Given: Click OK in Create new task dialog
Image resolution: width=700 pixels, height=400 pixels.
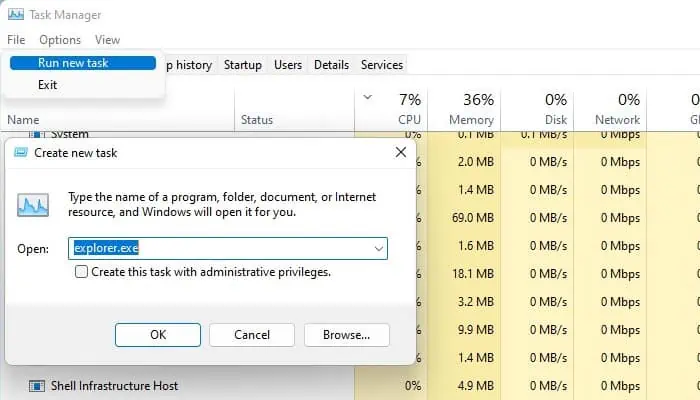Looking at the screenshot, I should tap(158, 335).
